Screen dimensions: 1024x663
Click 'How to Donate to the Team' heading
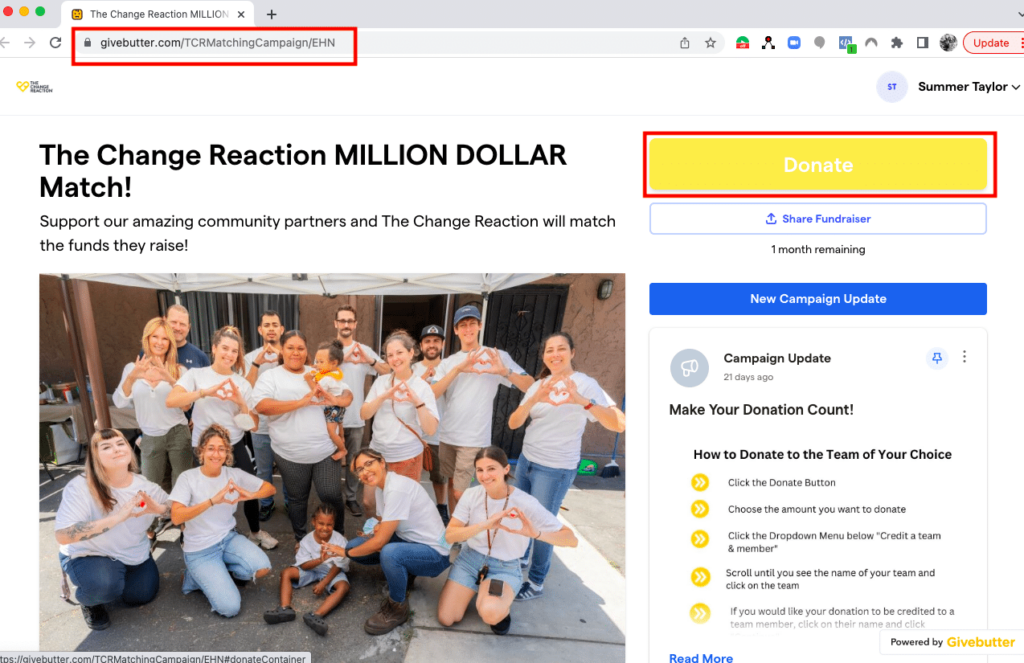click(822, 455)
